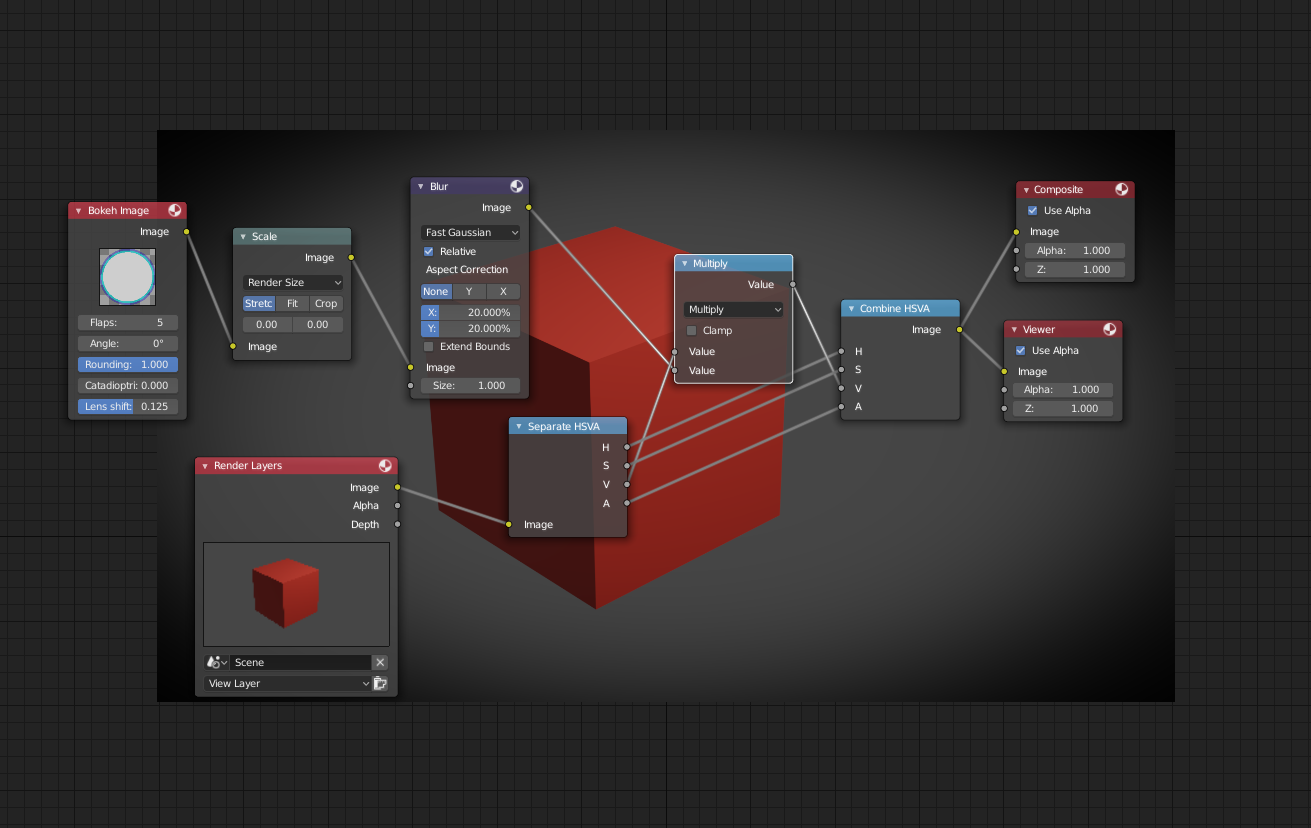Click the Rounding slider in Bokeh Image
The image size is (1311, 828).
coord(128,364)
